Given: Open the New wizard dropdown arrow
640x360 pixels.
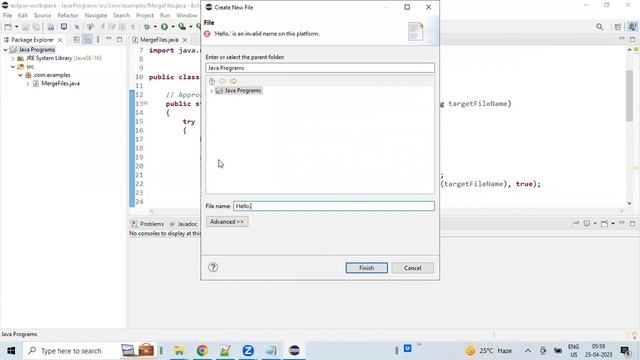Looking at the screenshot, I should coord(16,27).
